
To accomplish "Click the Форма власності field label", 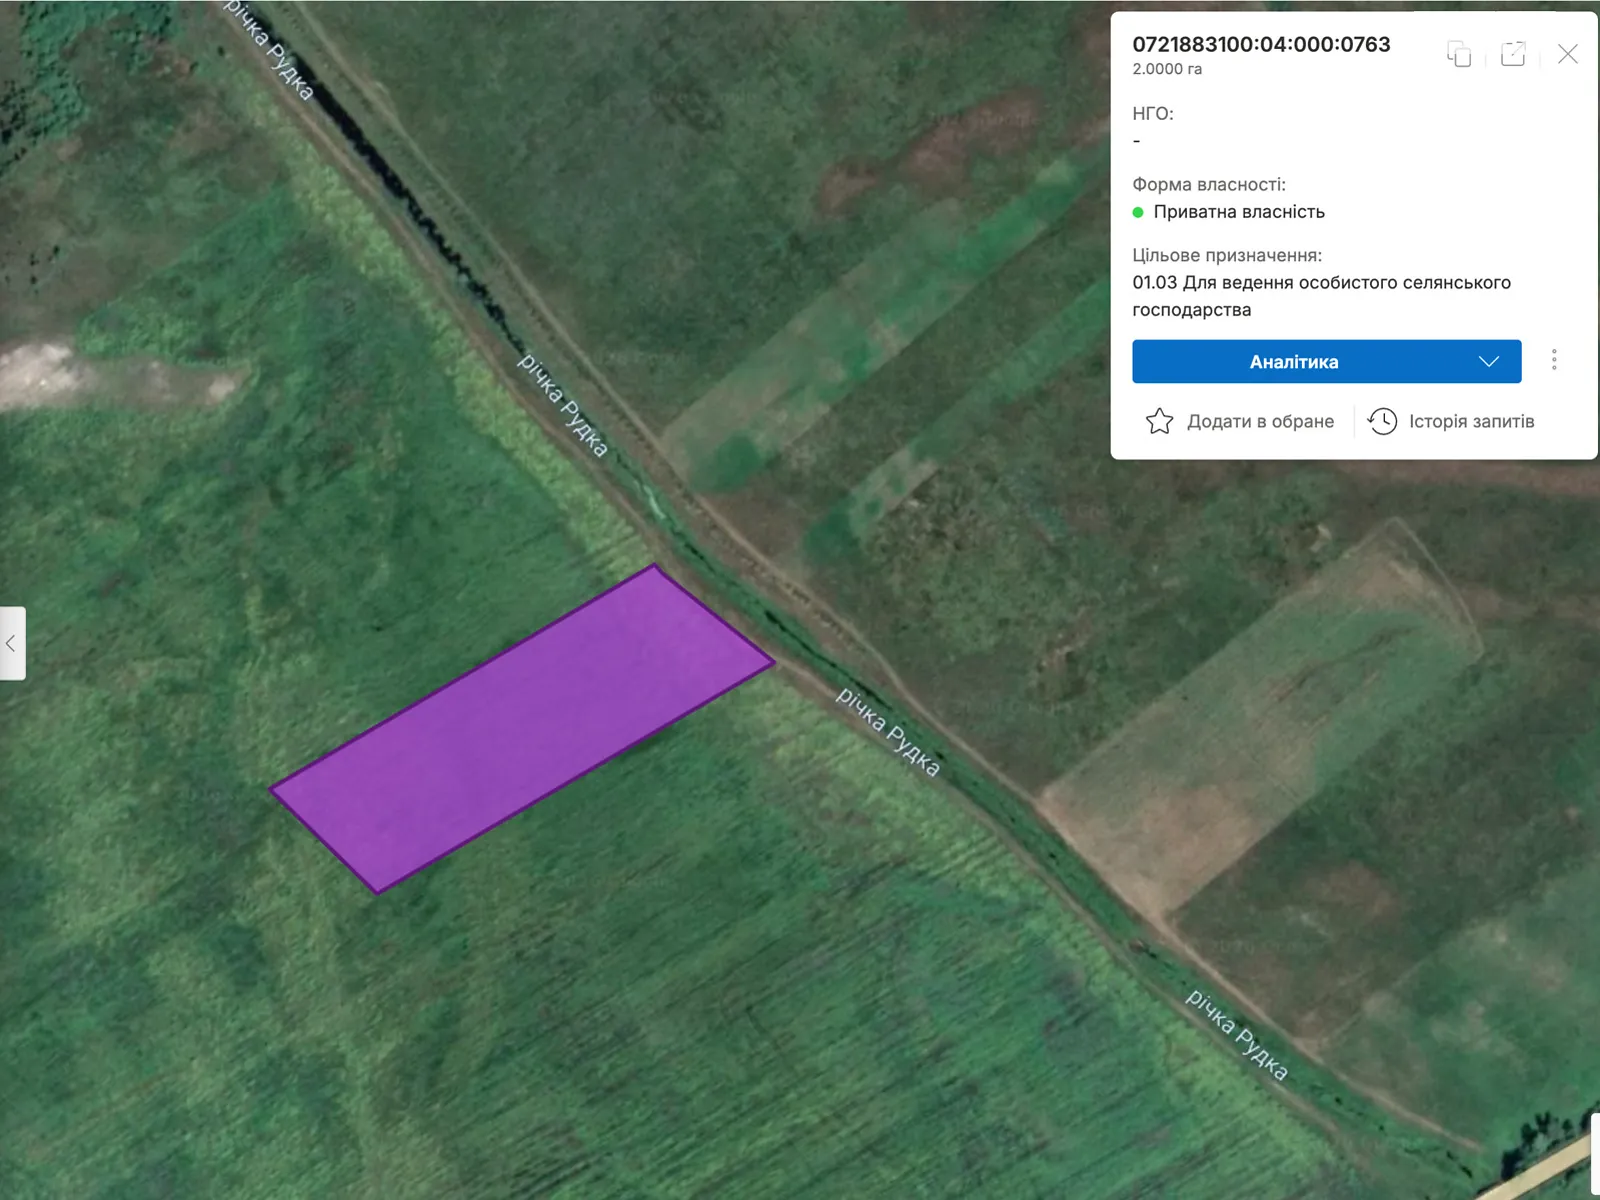I will click(x=1209, y=184).
